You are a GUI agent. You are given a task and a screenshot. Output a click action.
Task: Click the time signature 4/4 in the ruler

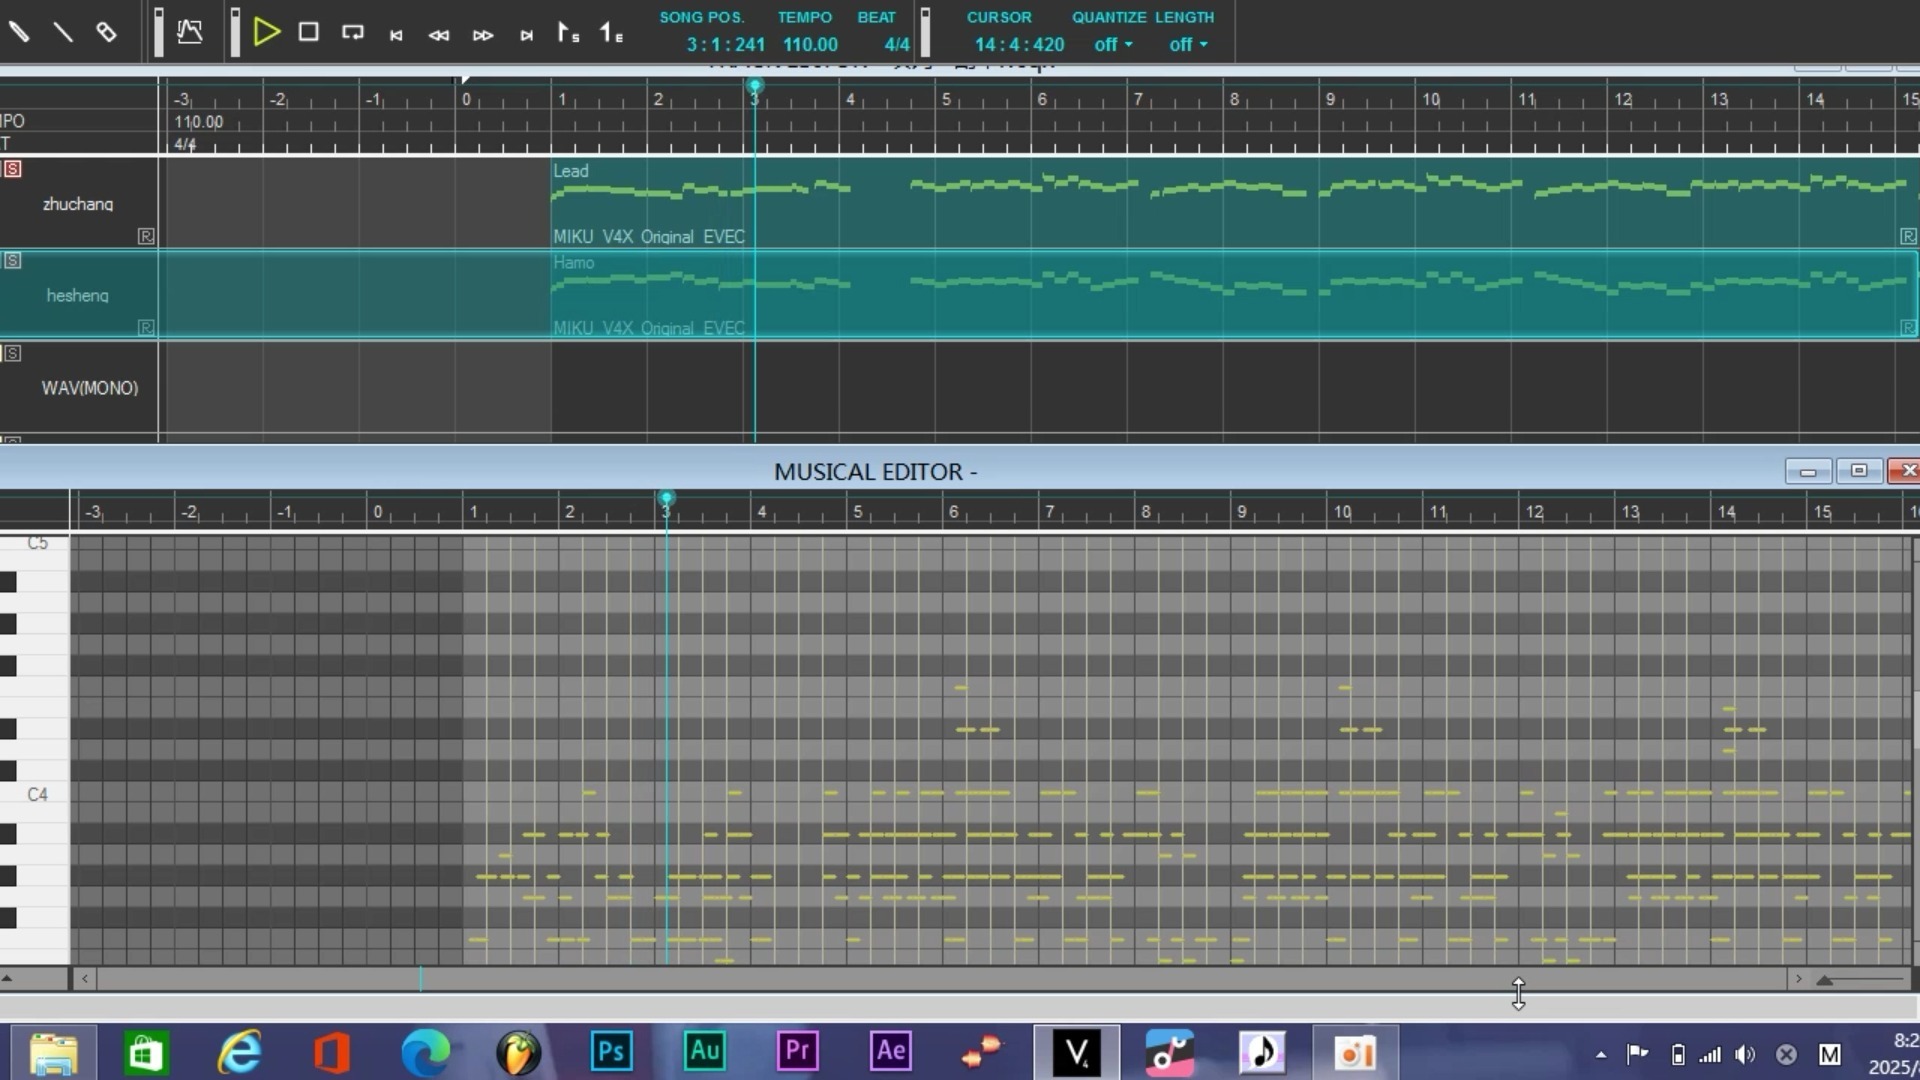(185, 144)
